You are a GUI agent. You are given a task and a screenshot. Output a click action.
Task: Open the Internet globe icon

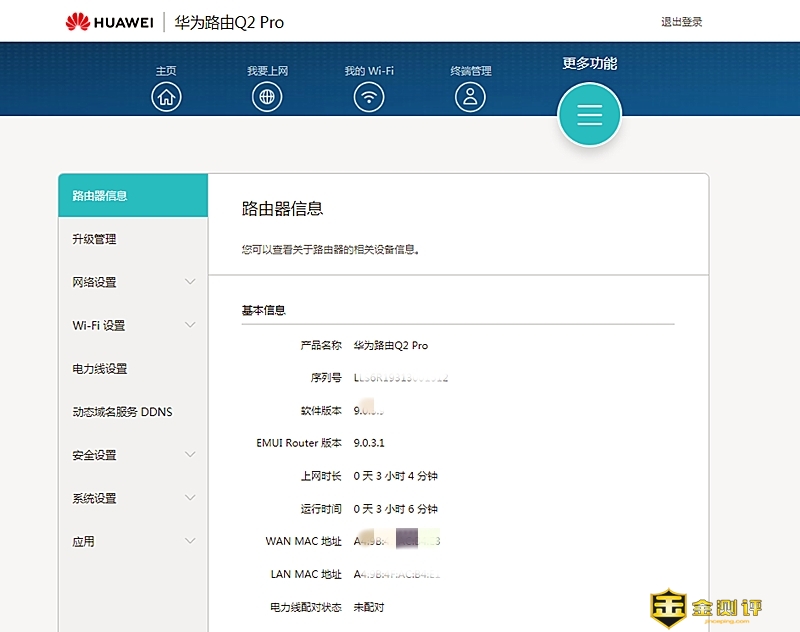[267, 96]
